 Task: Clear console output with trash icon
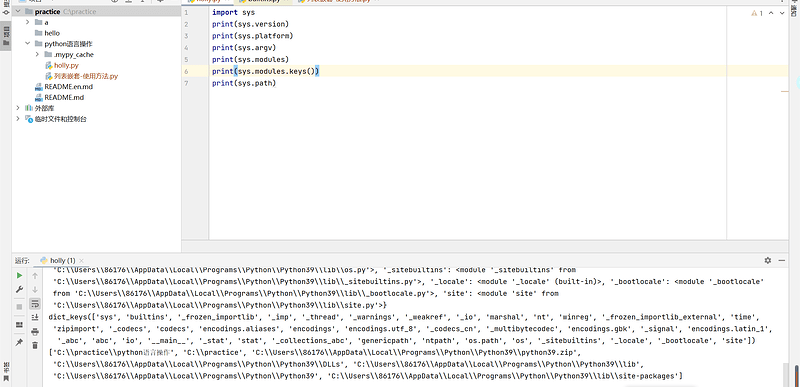tap(35, 345)
